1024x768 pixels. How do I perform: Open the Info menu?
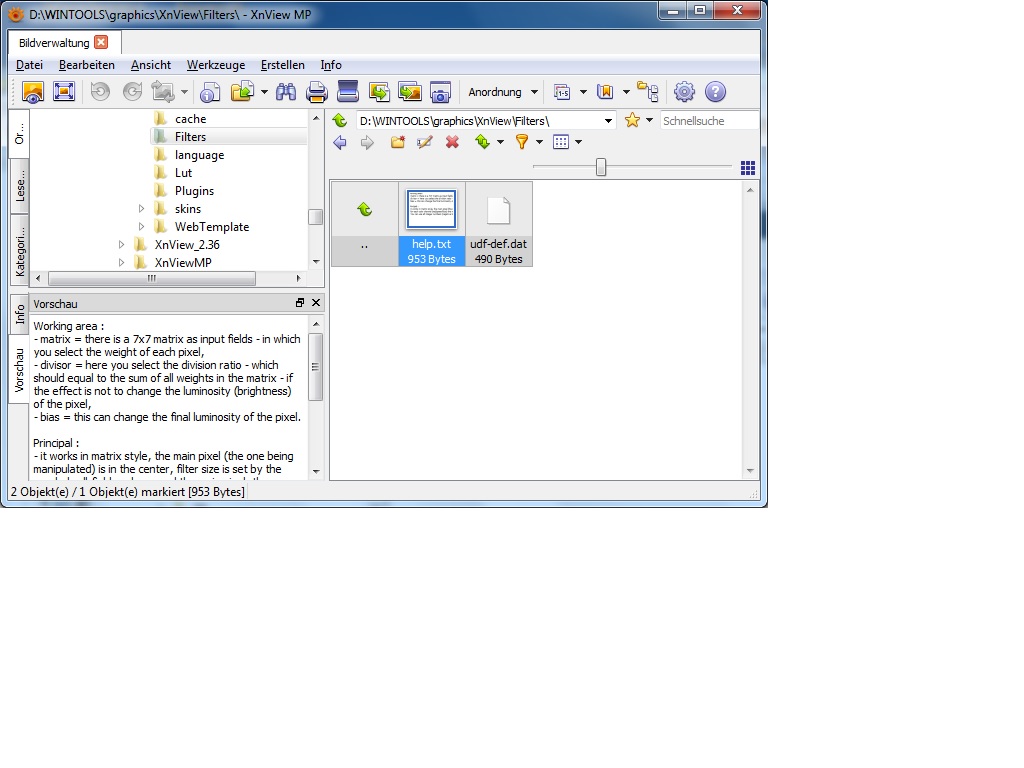point(331,65)
